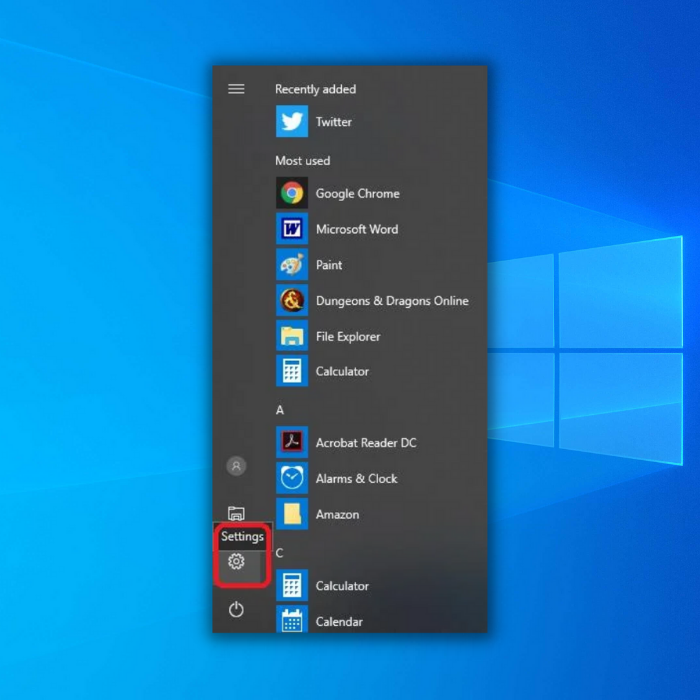Open the Documents icon in the sidebar
Screen dimensions: 700x700
pos(236,513)
